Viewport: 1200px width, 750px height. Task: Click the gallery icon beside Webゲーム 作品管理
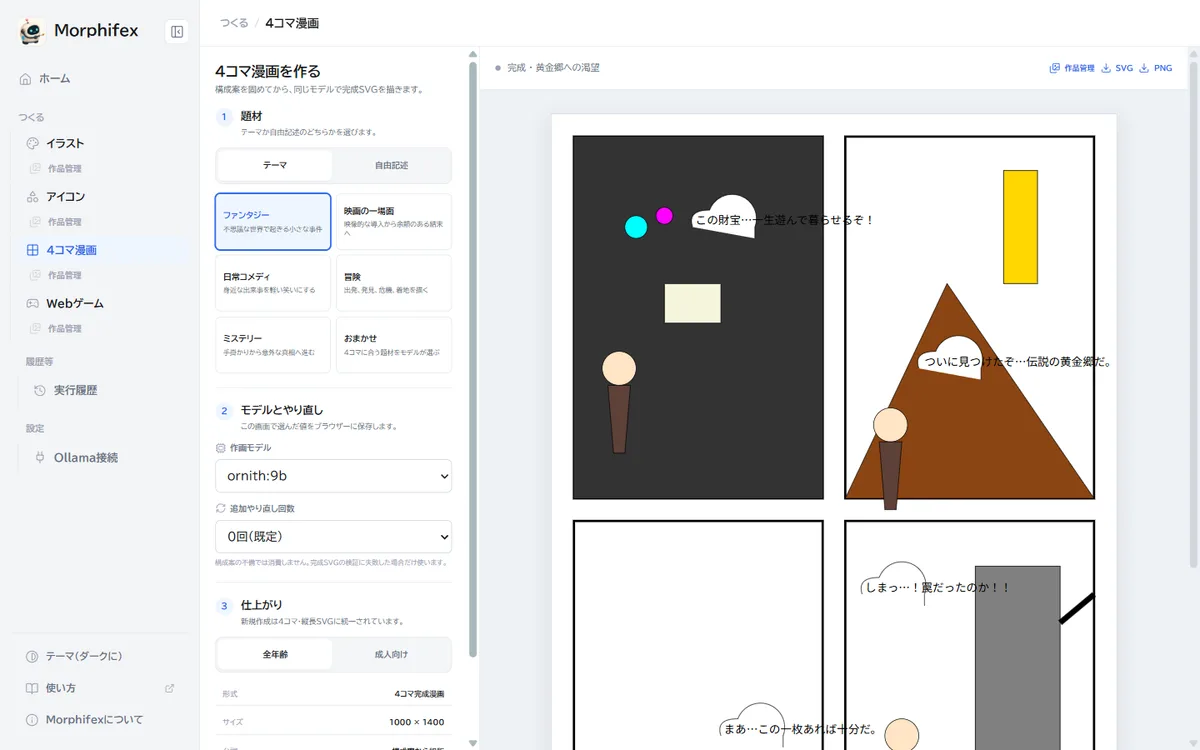point(36,328)
